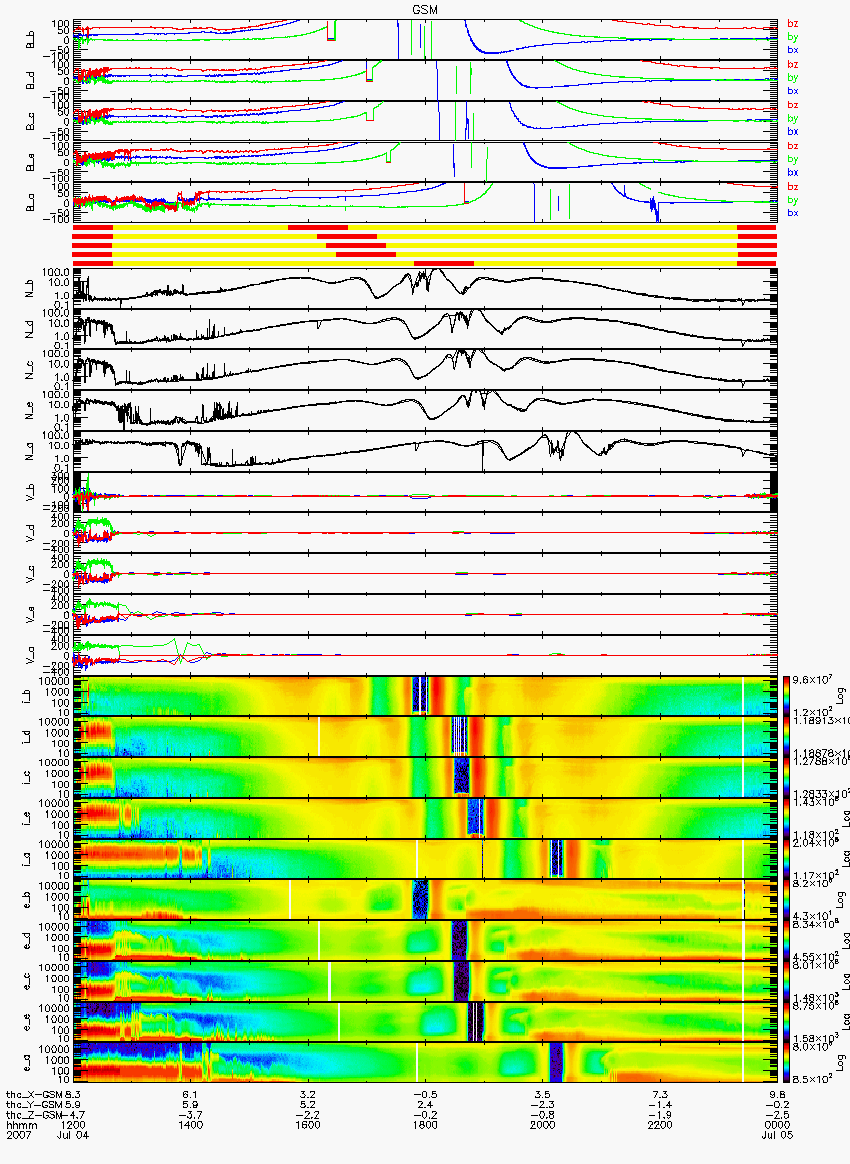Click the bz legend of panel B_d

pyautogui.click(x=792, y=65)
